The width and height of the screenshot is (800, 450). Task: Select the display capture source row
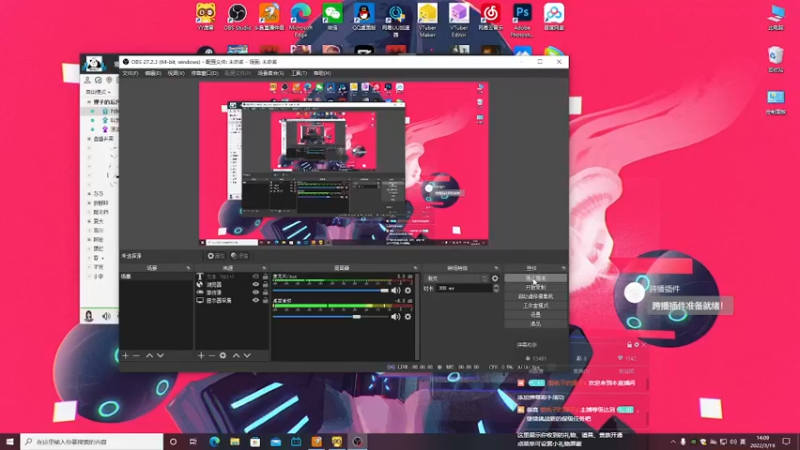[x=232, y=301]
